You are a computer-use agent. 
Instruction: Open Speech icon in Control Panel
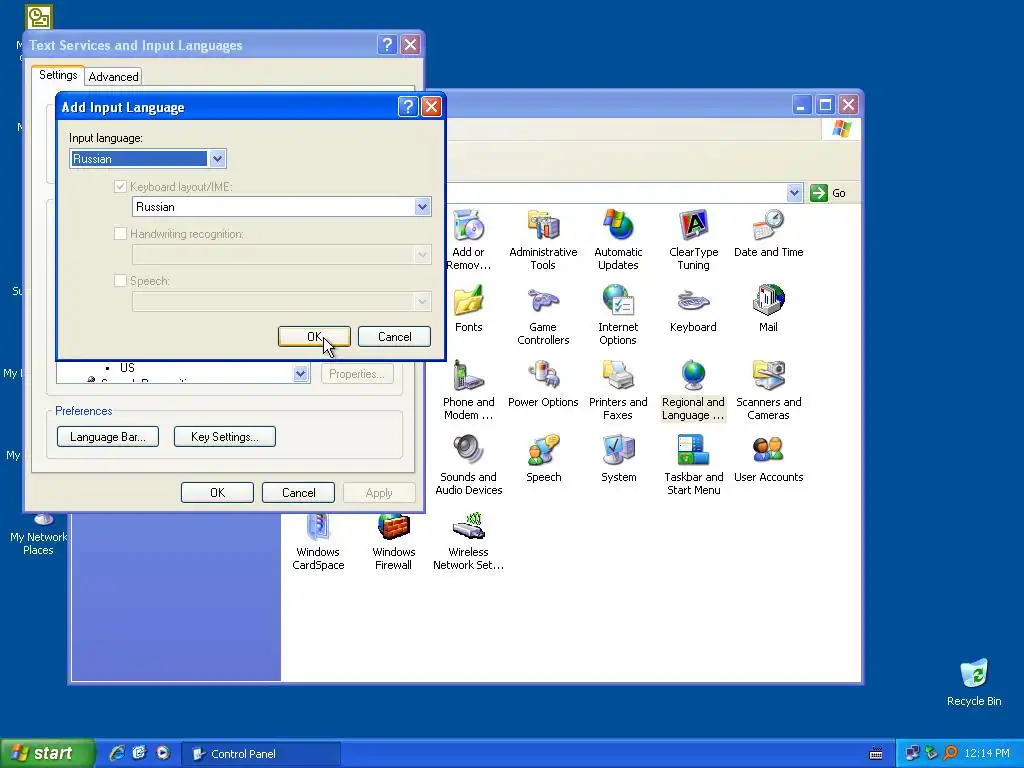coord(543,458)
